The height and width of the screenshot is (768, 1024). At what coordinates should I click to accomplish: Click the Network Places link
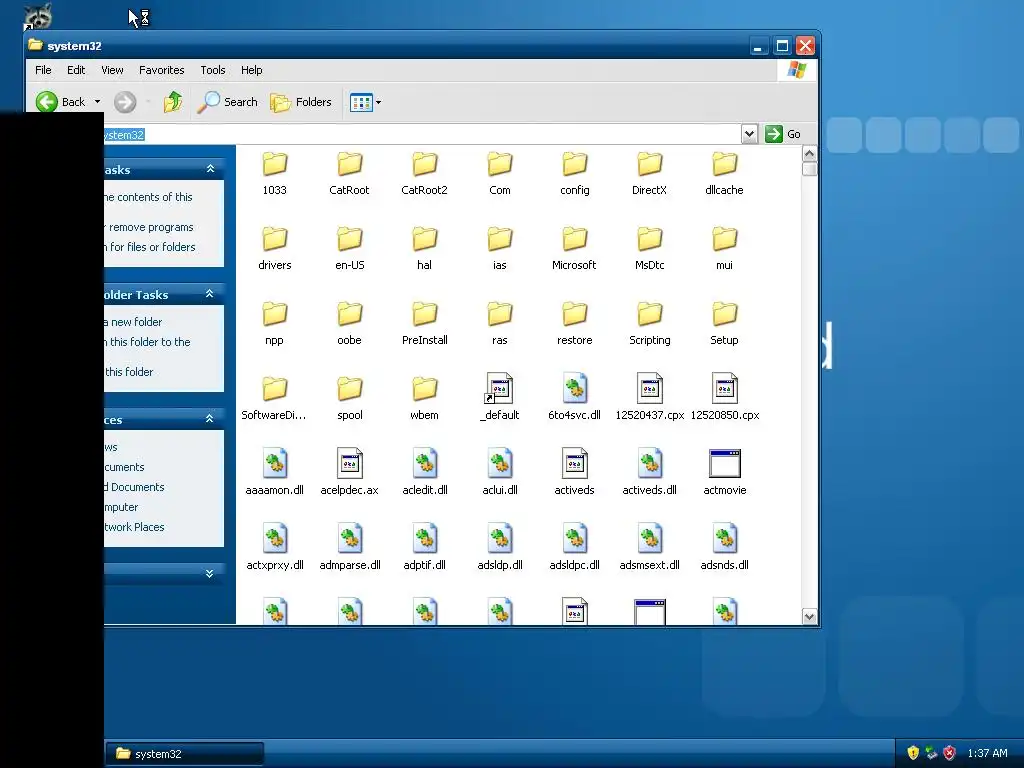click(x=135, y=527)
